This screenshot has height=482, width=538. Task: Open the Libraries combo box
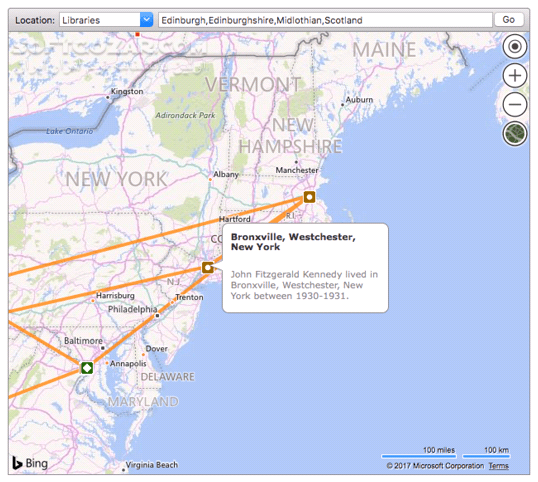106,20
